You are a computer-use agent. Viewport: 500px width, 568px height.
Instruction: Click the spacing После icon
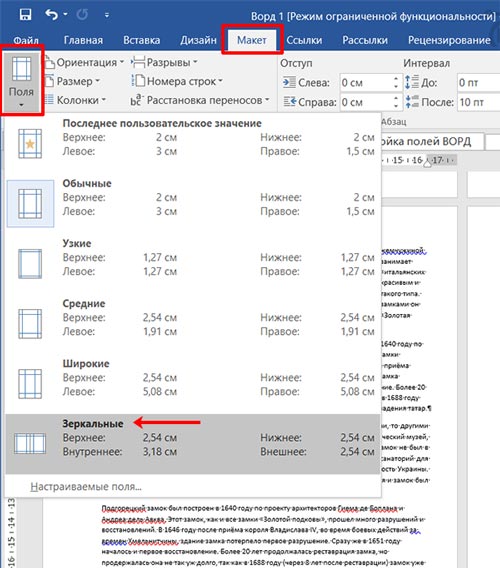(412, 102)
